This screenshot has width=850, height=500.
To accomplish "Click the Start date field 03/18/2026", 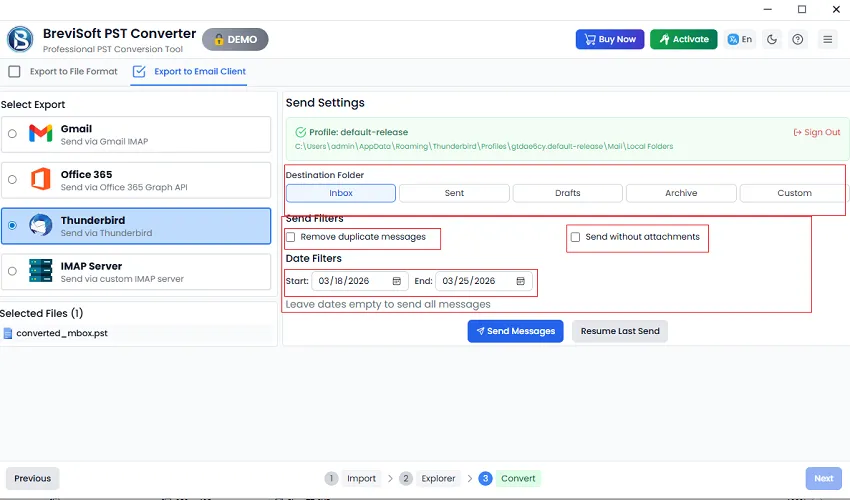I will 359,281.
